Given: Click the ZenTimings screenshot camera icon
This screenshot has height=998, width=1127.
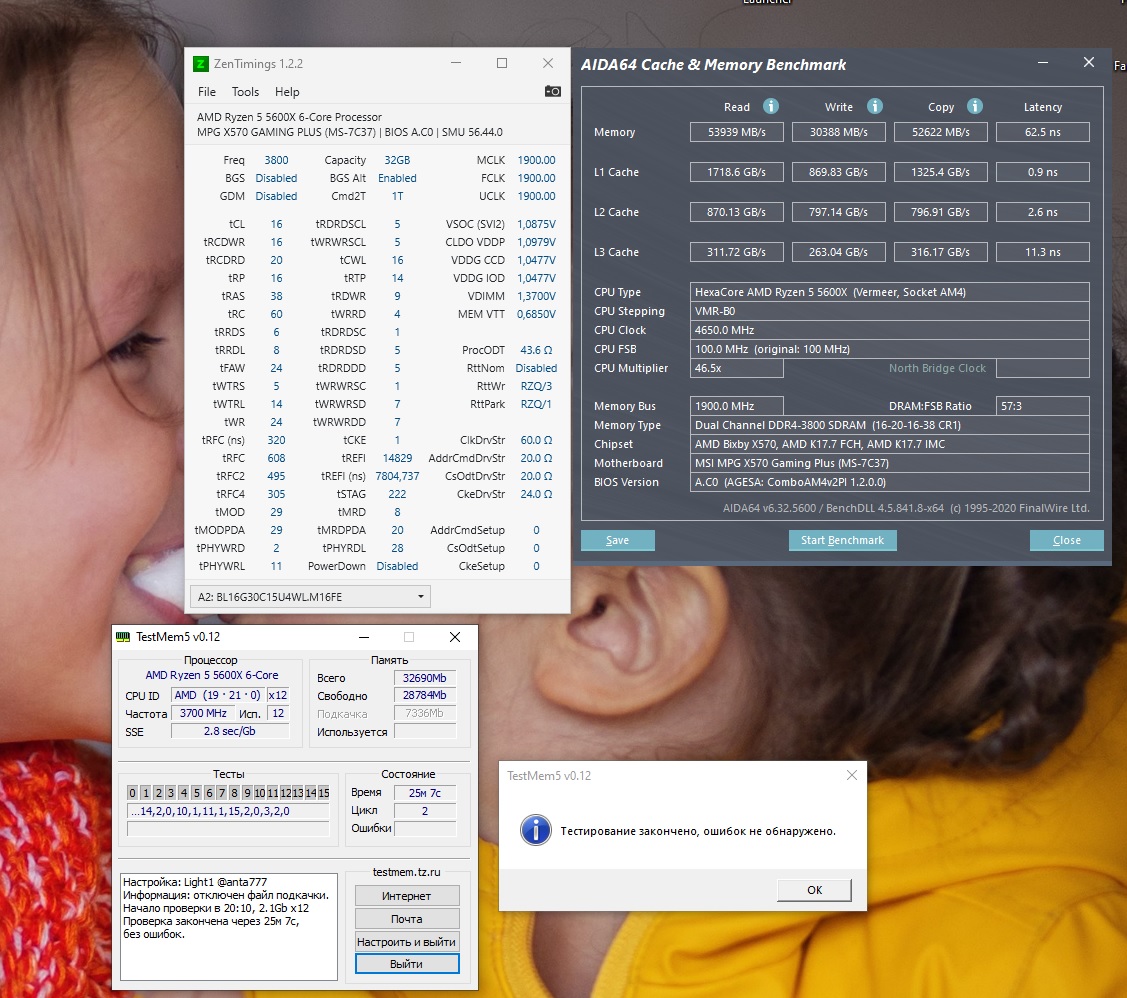Looking at the screenshot, I should click(x=553, y=91).
